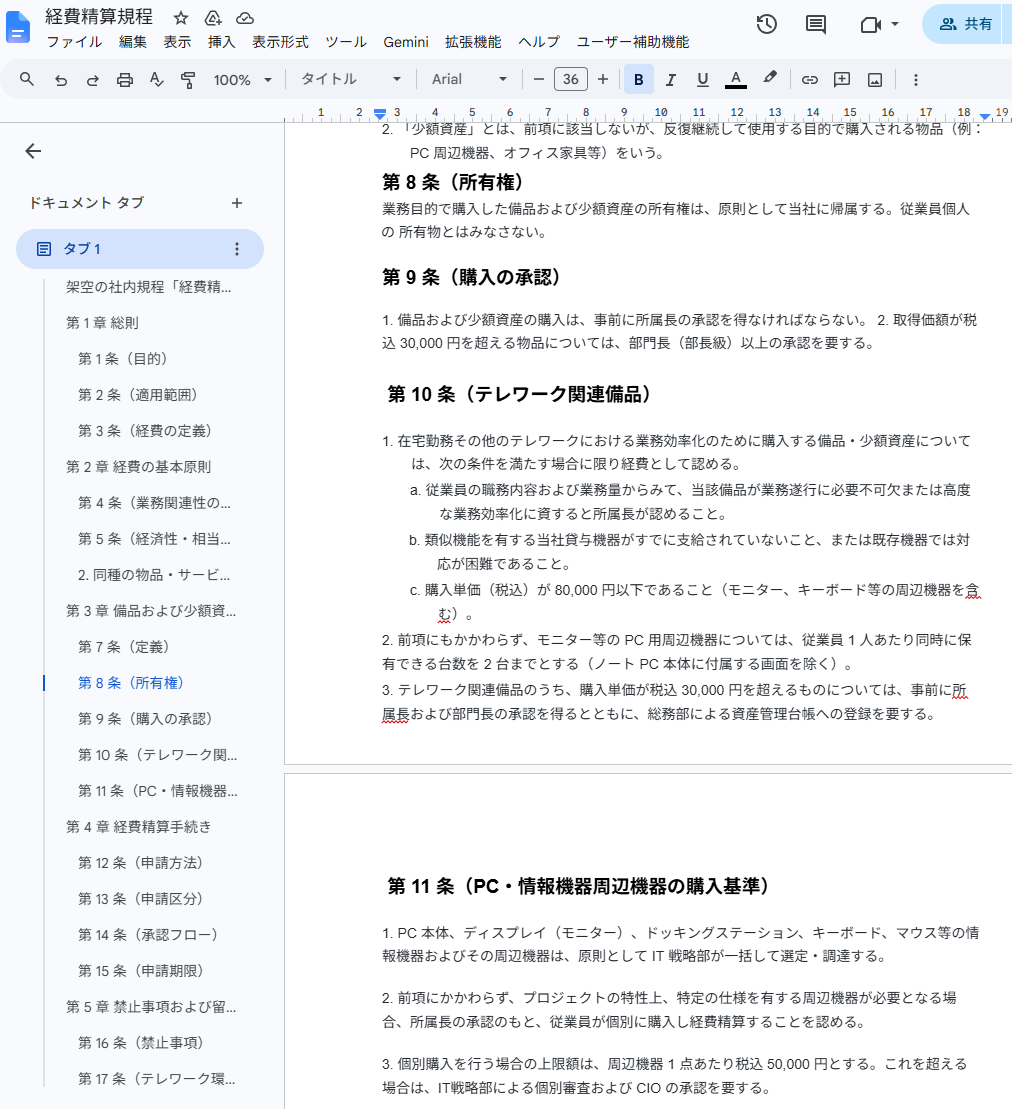Start a Meet call camera icon

(871, 25)
